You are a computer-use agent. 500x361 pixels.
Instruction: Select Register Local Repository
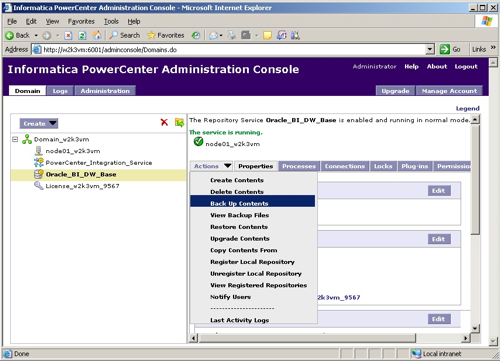(x=252, y=262)
